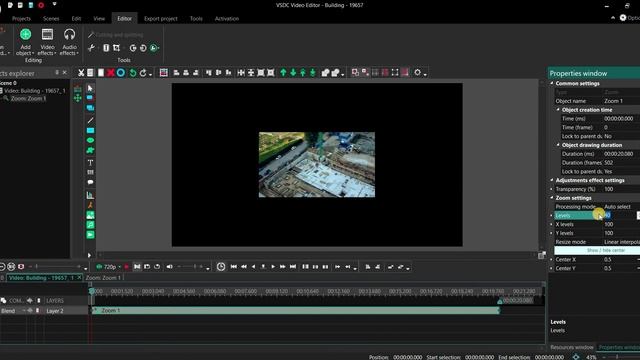
Task: Select the Add video tool
Action: point(90,235)
